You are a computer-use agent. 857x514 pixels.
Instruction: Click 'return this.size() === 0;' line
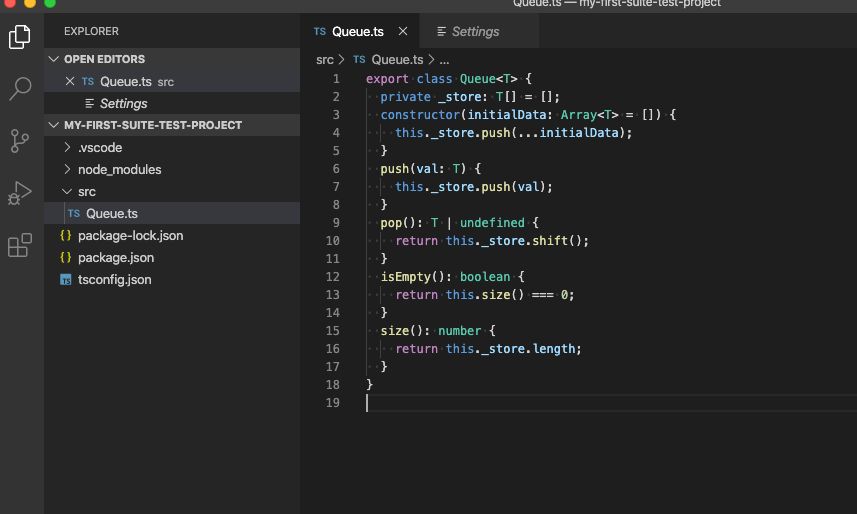pos(485,295)
